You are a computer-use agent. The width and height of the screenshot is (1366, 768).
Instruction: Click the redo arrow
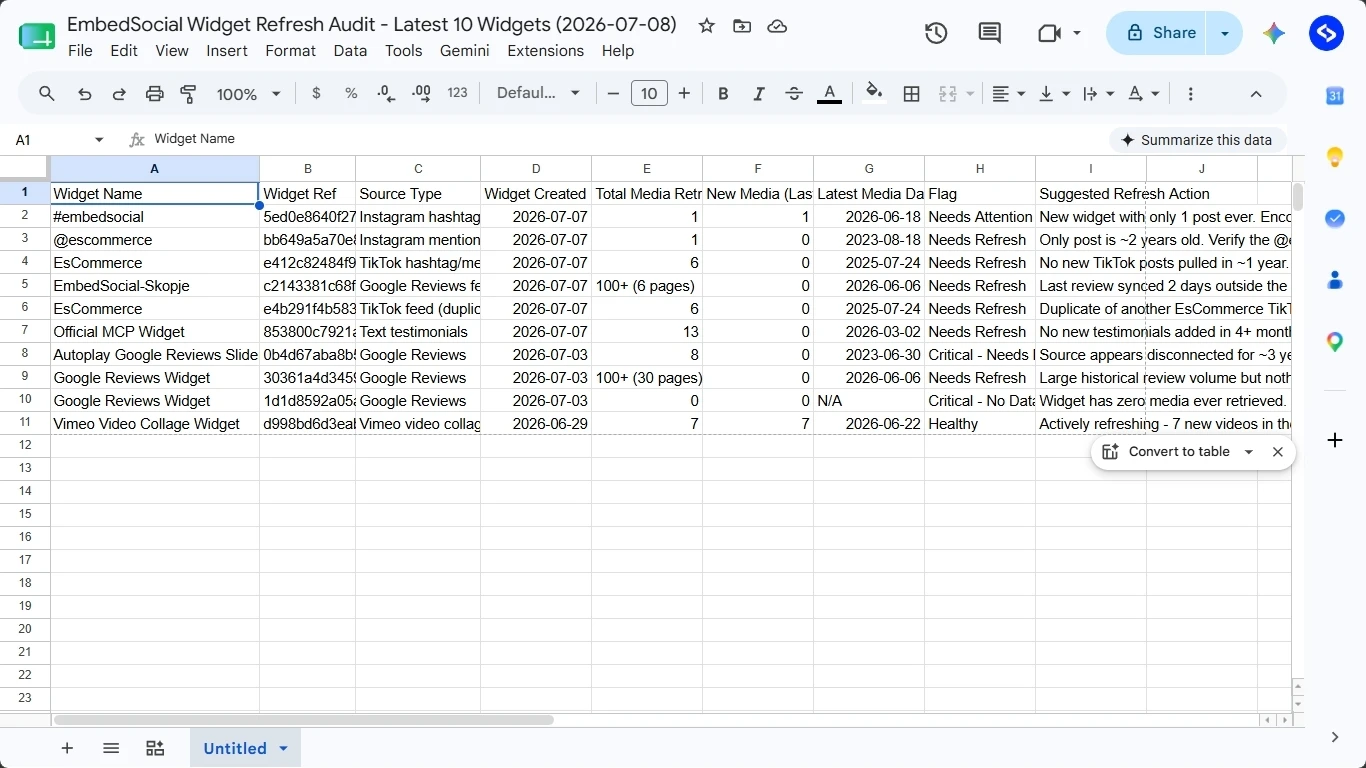119,93
